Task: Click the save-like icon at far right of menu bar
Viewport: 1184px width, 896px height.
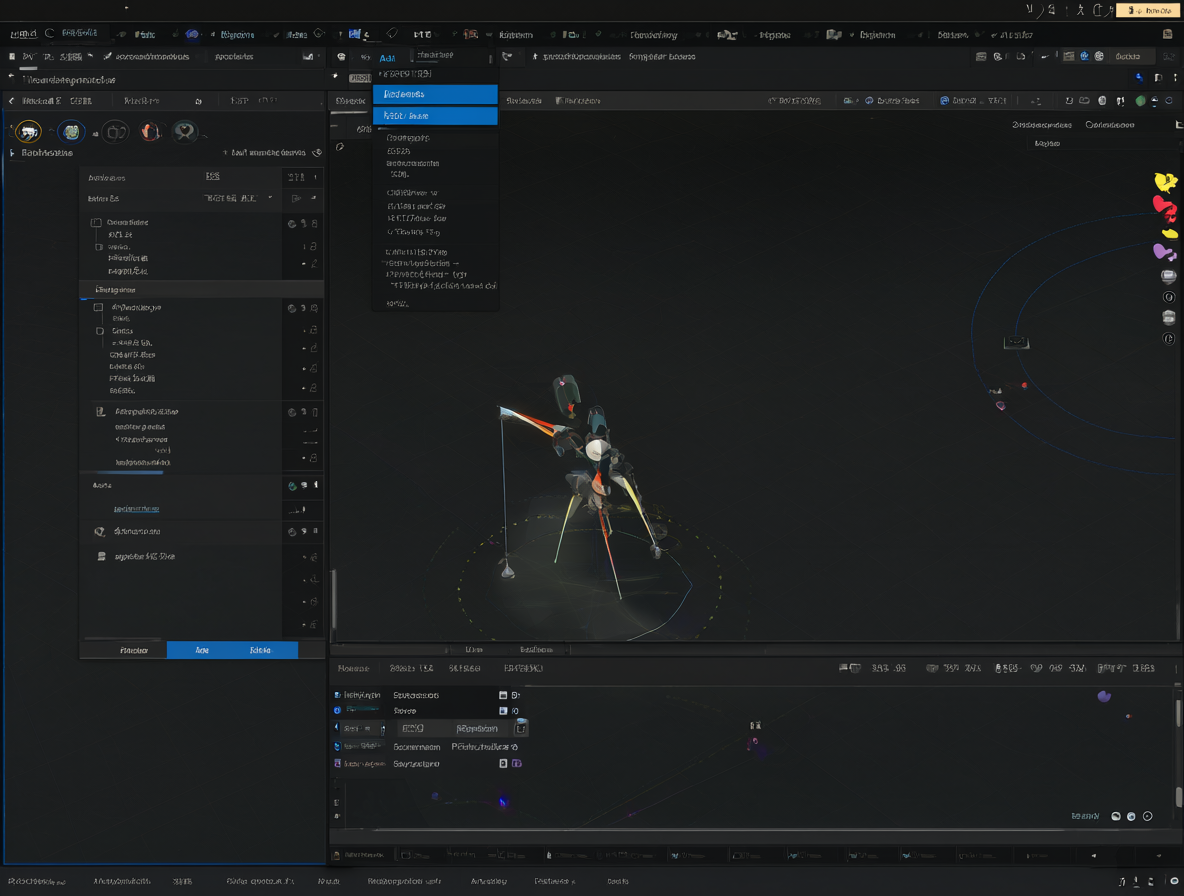Action: [1167, 35]
